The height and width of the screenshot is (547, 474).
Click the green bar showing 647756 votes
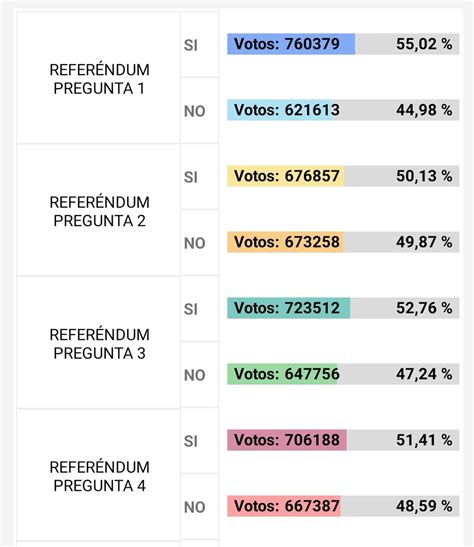click(282, 374)
